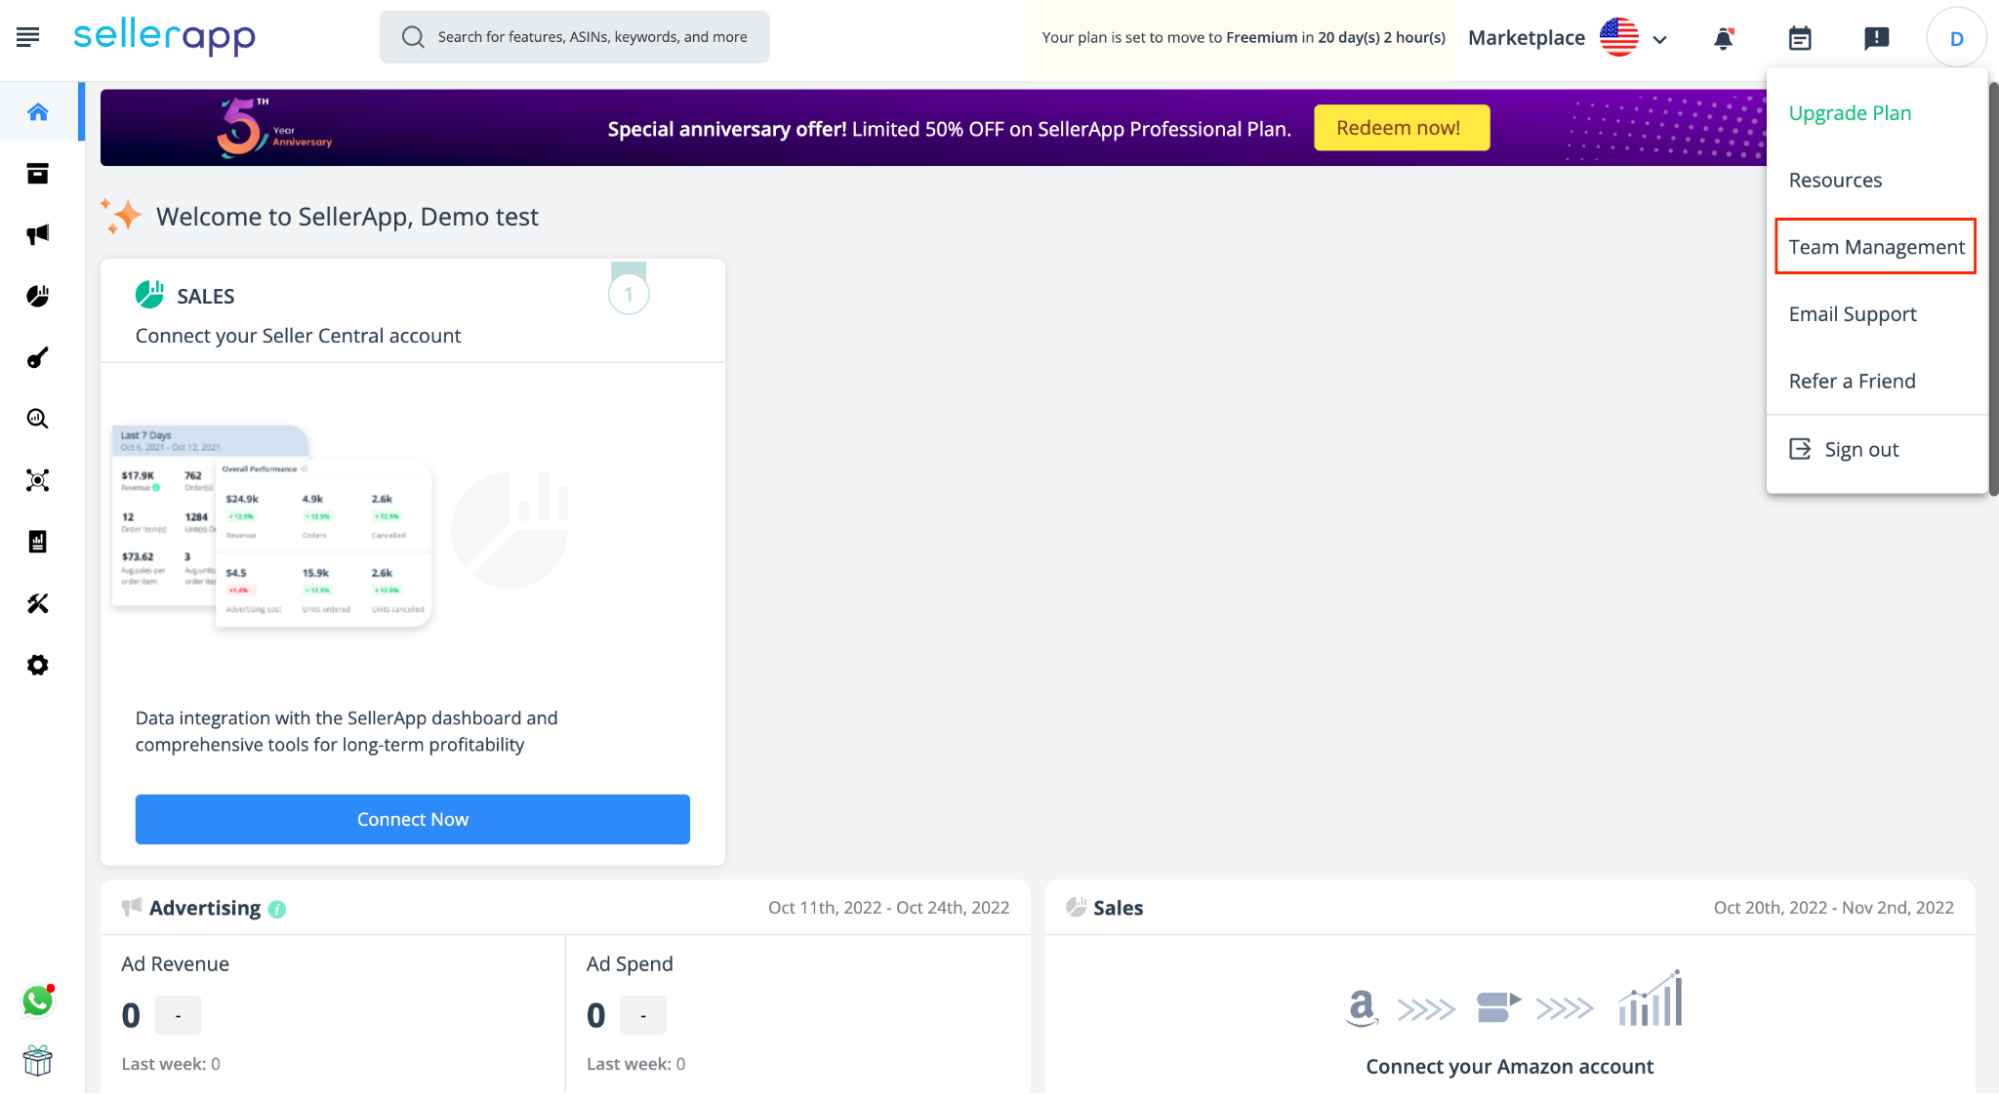Image resolution: width=1999 pixels, height=1094 pixels.
Task: Open WhatsApp chat icon
Action: coord(38,1000)
